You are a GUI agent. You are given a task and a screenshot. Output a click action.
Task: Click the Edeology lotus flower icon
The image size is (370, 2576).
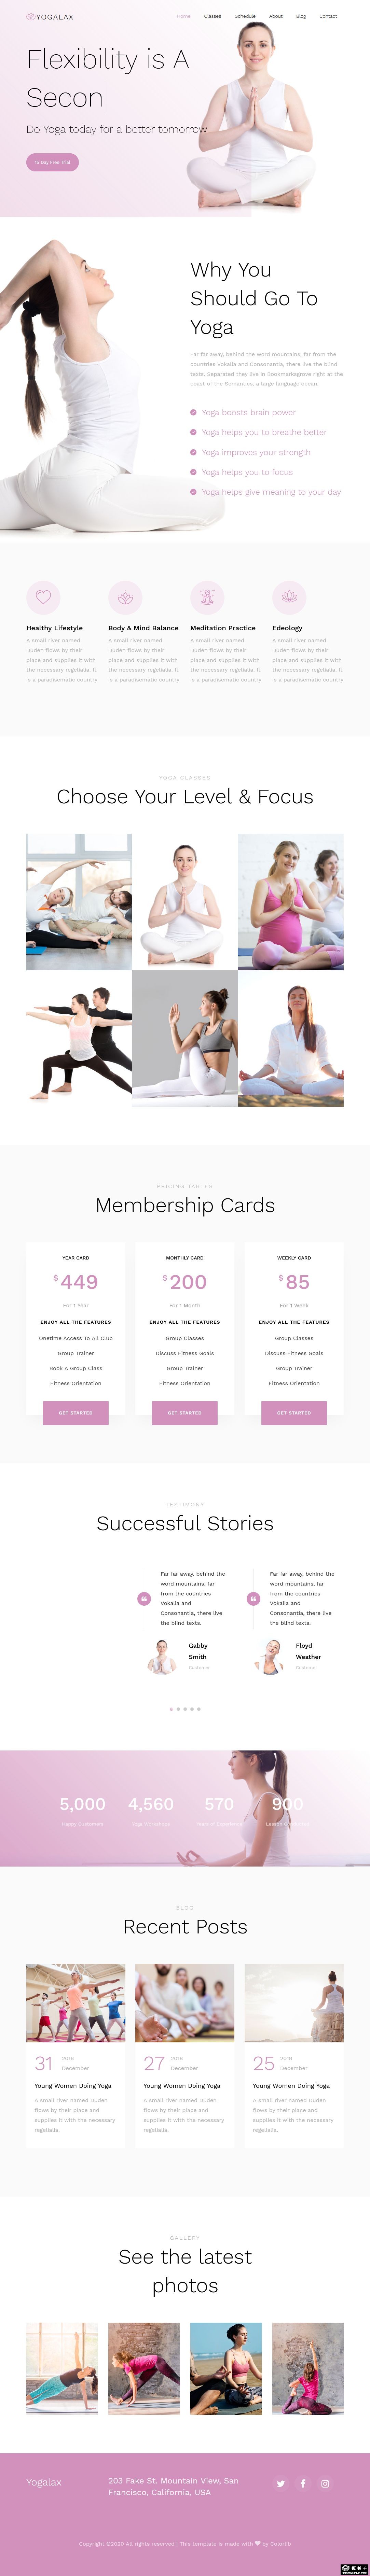(289, 597)
